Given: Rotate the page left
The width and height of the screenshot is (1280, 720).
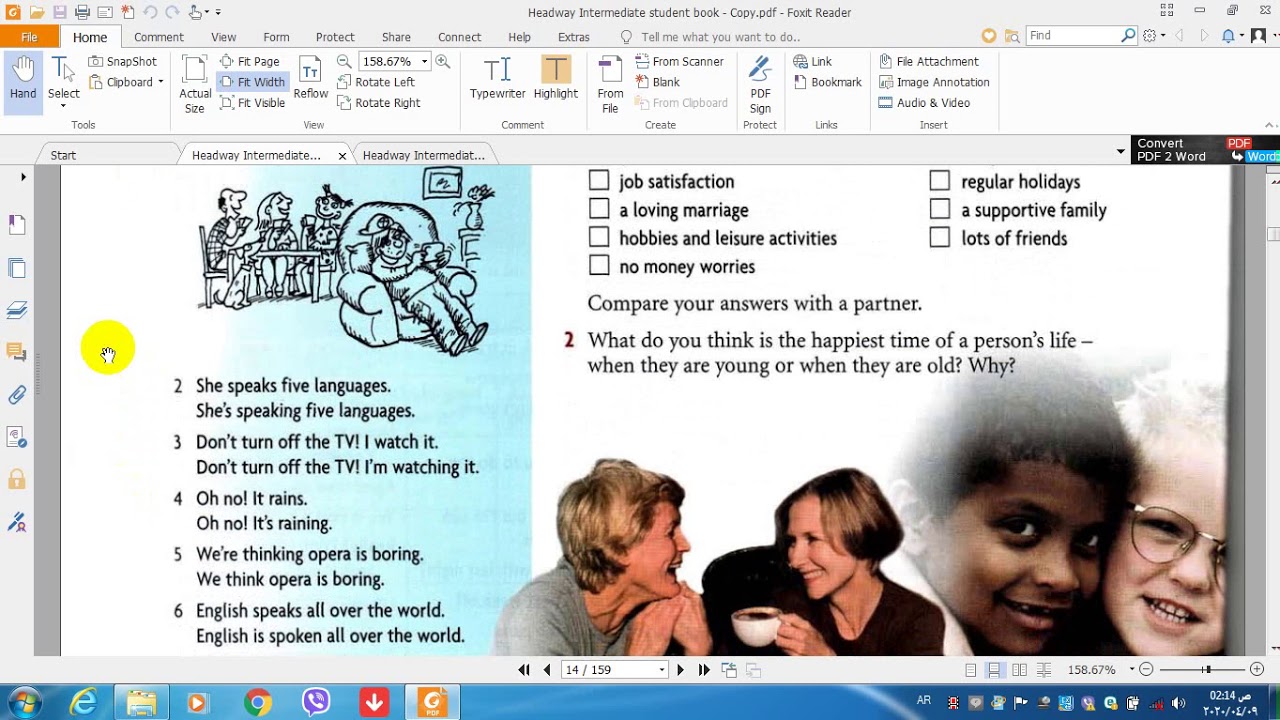Looking at the screenshot, I should pos(376,82).
